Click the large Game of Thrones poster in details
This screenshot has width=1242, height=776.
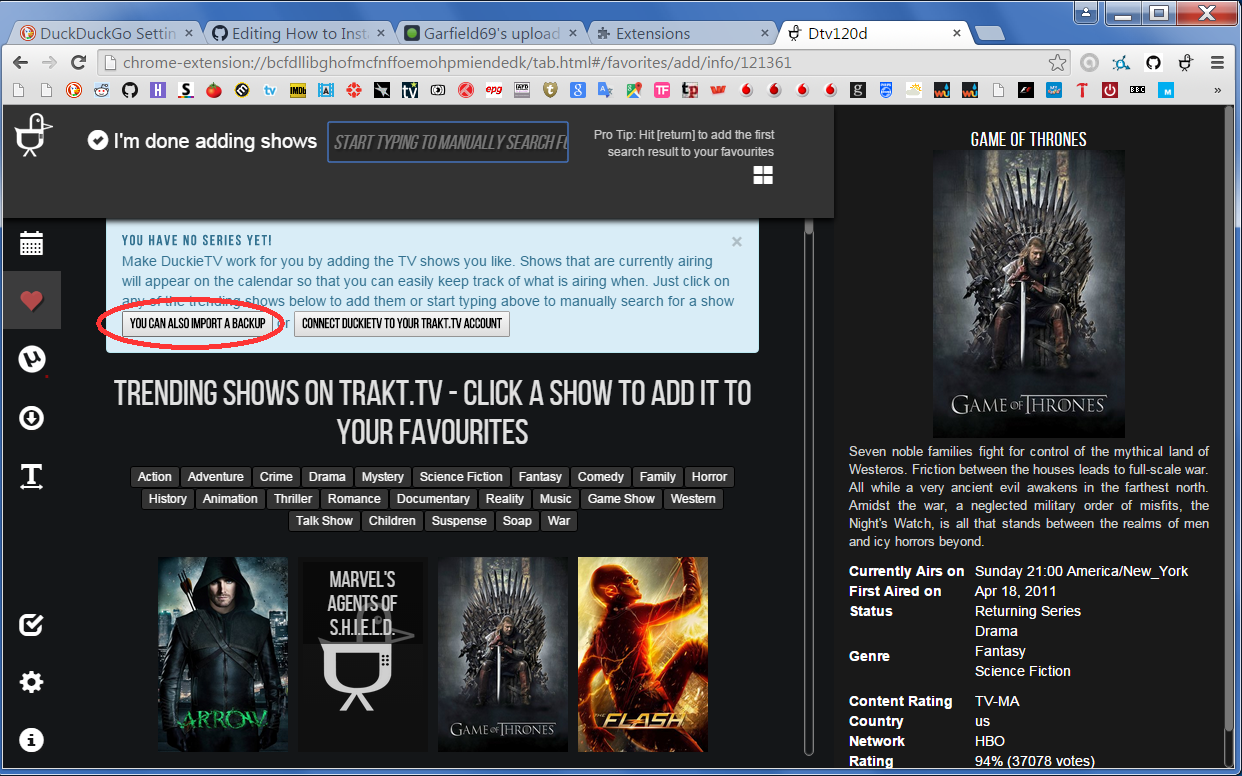[1029, 294]
